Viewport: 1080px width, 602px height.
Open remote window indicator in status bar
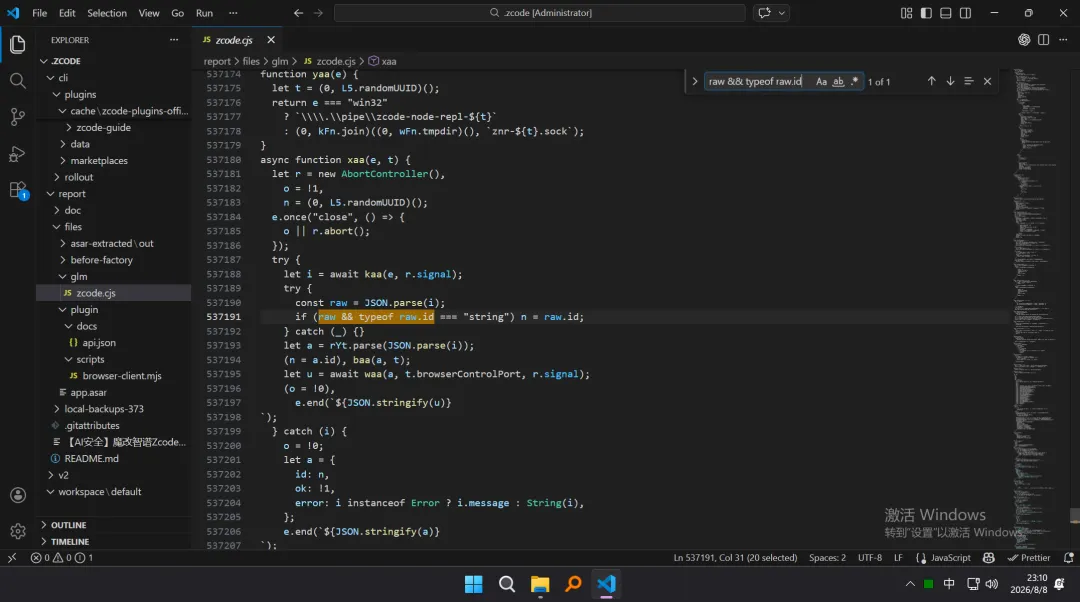(12, 558)
